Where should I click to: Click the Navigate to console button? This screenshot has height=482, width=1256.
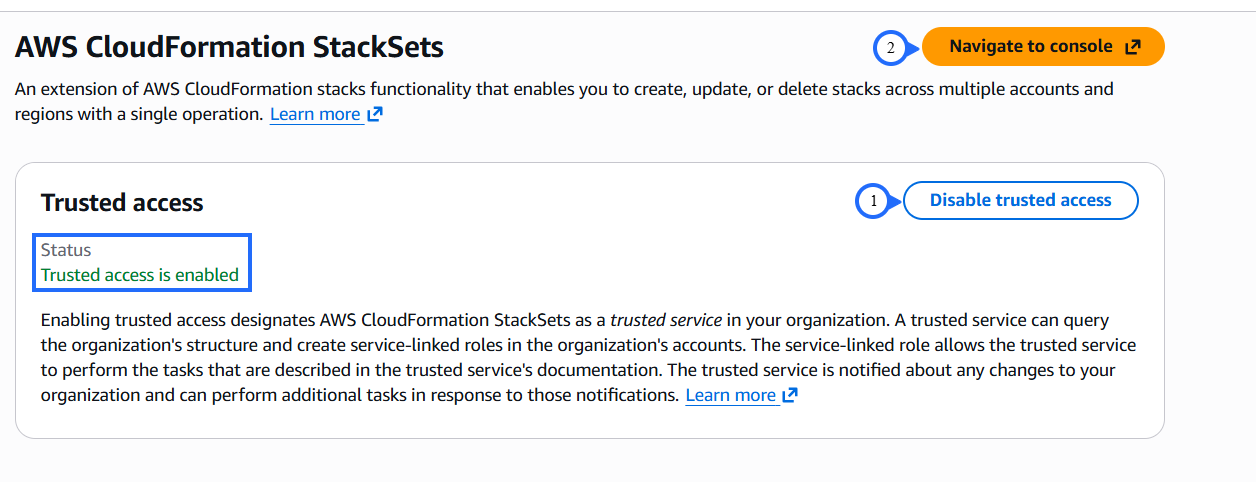tap(1030, 47)
